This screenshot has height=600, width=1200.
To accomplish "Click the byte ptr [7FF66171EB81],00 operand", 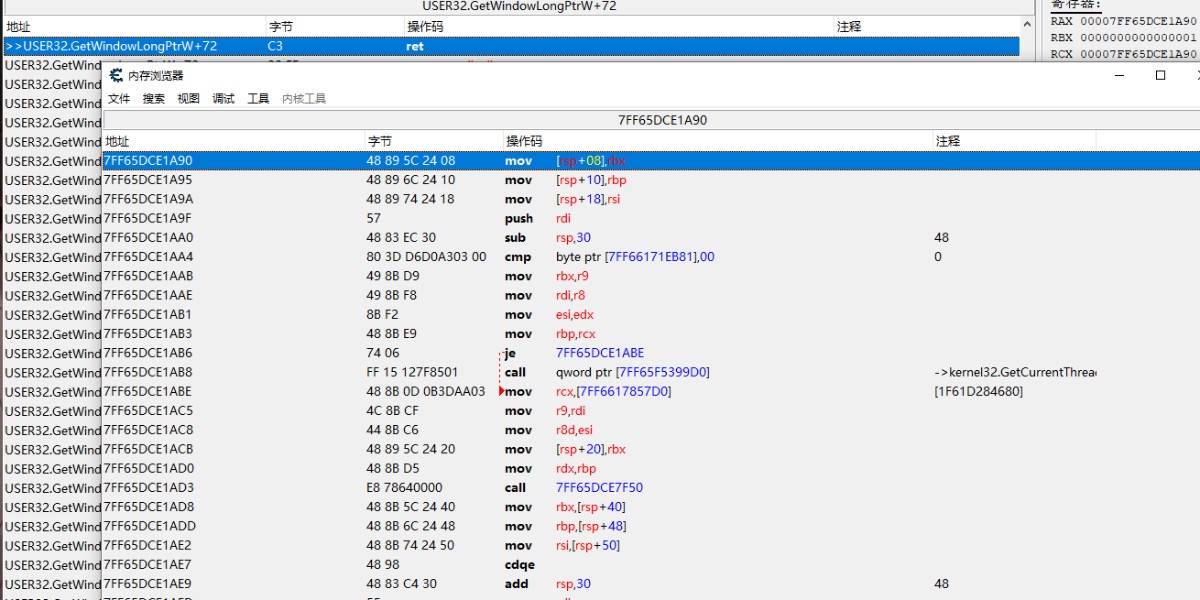I will click(x=635, y=257).
